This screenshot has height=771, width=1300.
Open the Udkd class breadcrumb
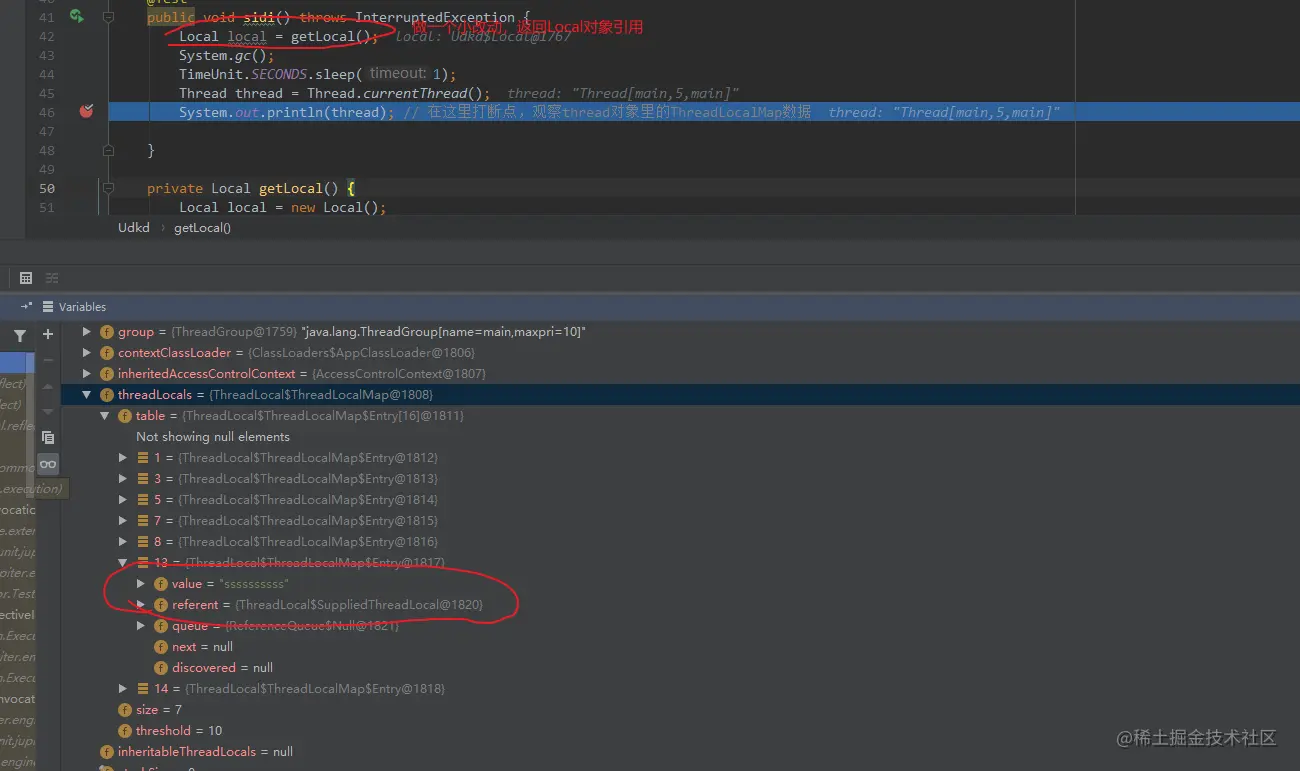tap(134, 228)
